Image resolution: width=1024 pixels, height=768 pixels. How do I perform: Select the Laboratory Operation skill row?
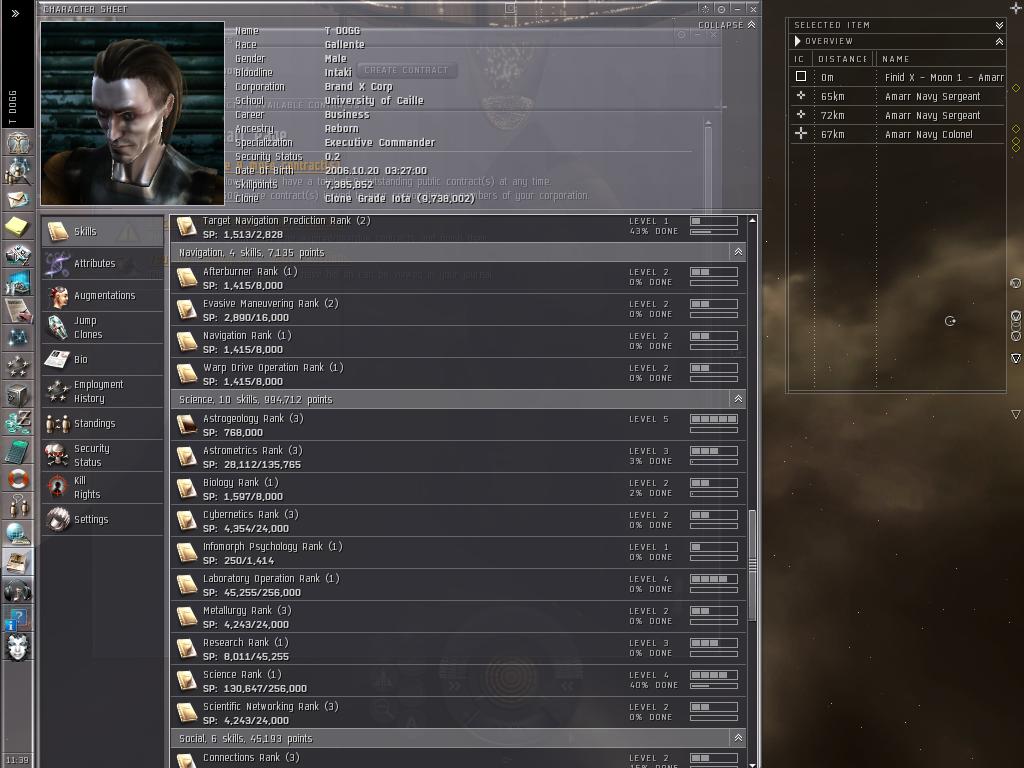(458, 584)
